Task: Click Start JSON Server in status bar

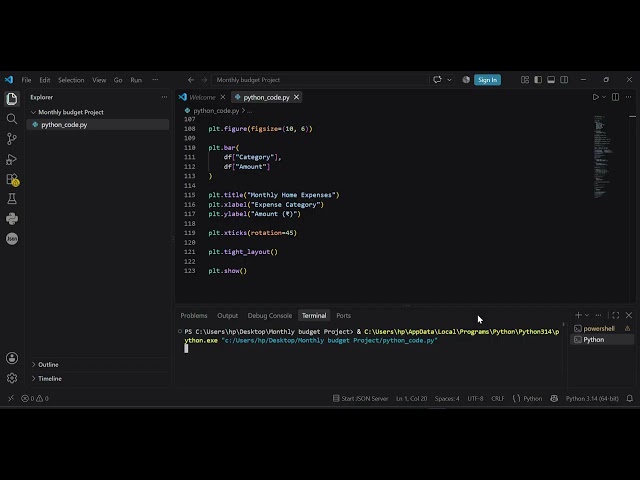Action: [360, 398]
